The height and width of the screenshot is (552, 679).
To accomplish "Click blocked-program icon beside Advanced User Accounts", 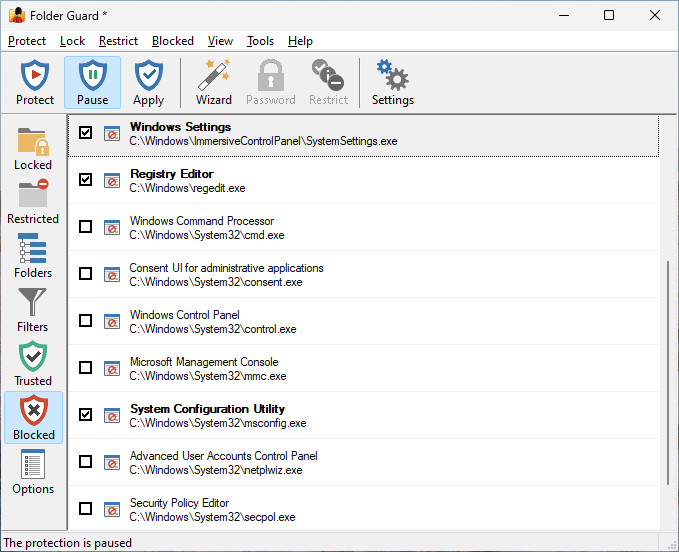I will 112,462.
